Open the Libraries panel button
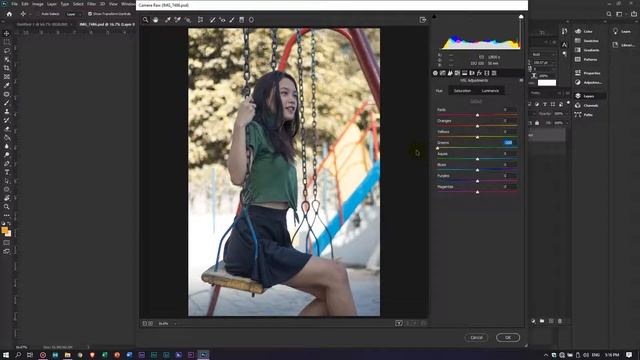 pyautogui.click(x=624, y=45)
